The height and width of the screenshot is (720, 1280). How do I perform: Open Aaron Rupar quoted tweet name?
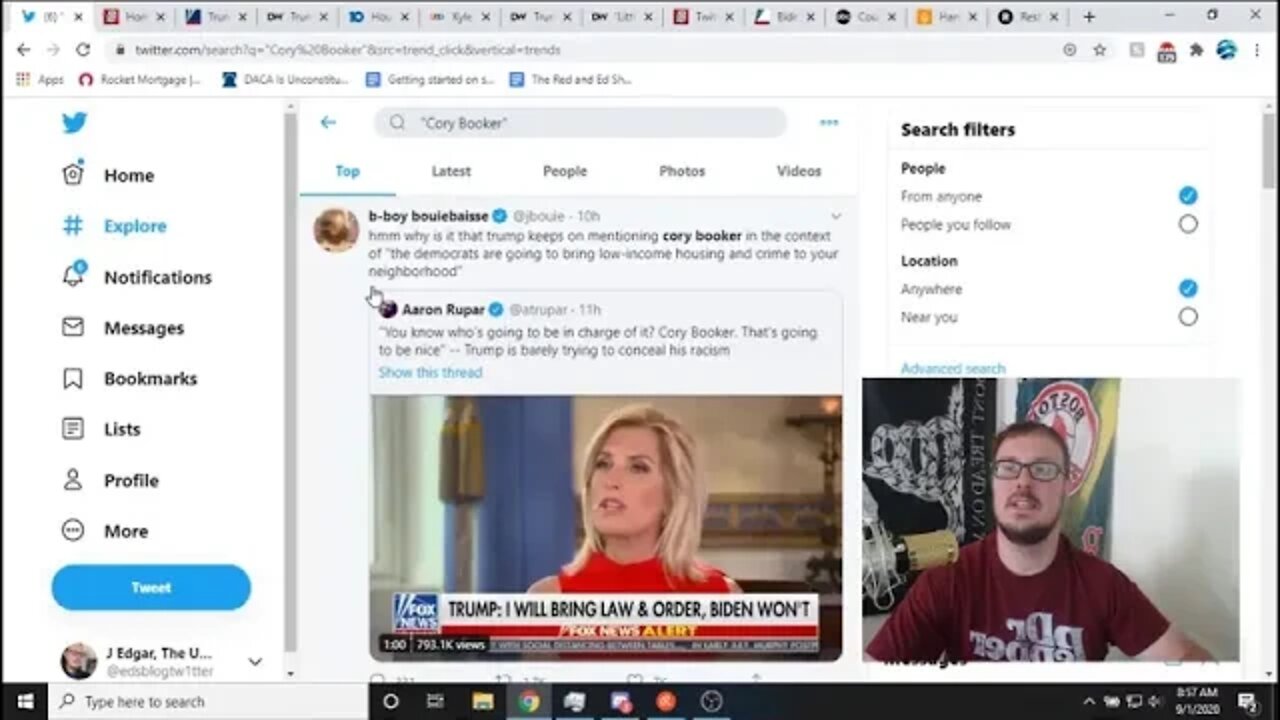pyautogui.click(x=443, y=310)
